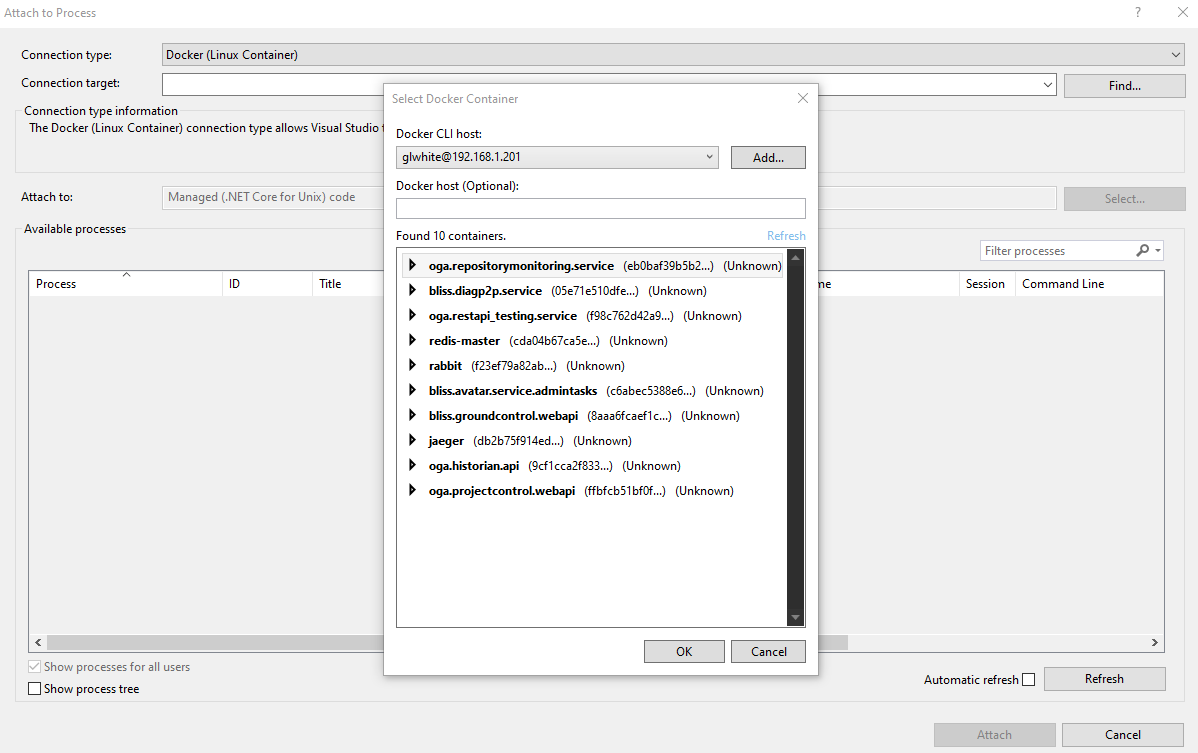Viewport: 1198px width, 753px height.
Task: Select the oga.projectcontrol.webapi container
Action: [581, 491]
